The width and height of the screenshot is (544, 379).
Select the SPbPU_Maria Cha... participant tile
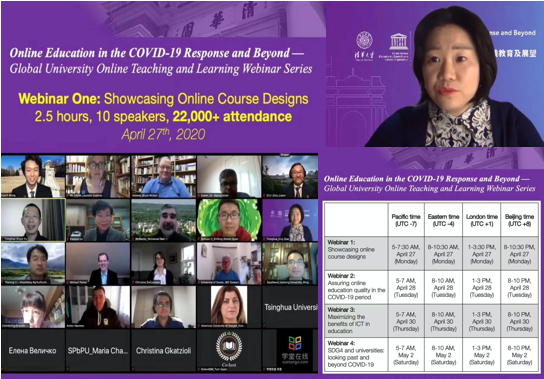(x=98, y=351)
